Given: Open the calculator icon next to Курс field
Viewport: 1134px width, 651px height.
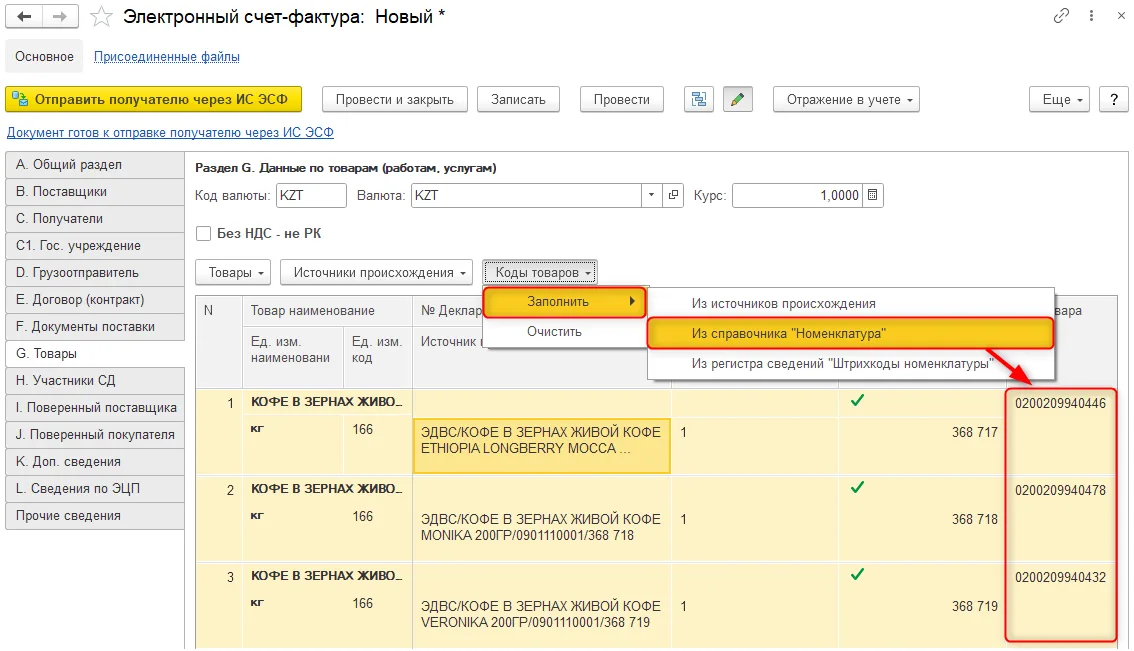Looking at the screenshot, I should coord(873,195).
